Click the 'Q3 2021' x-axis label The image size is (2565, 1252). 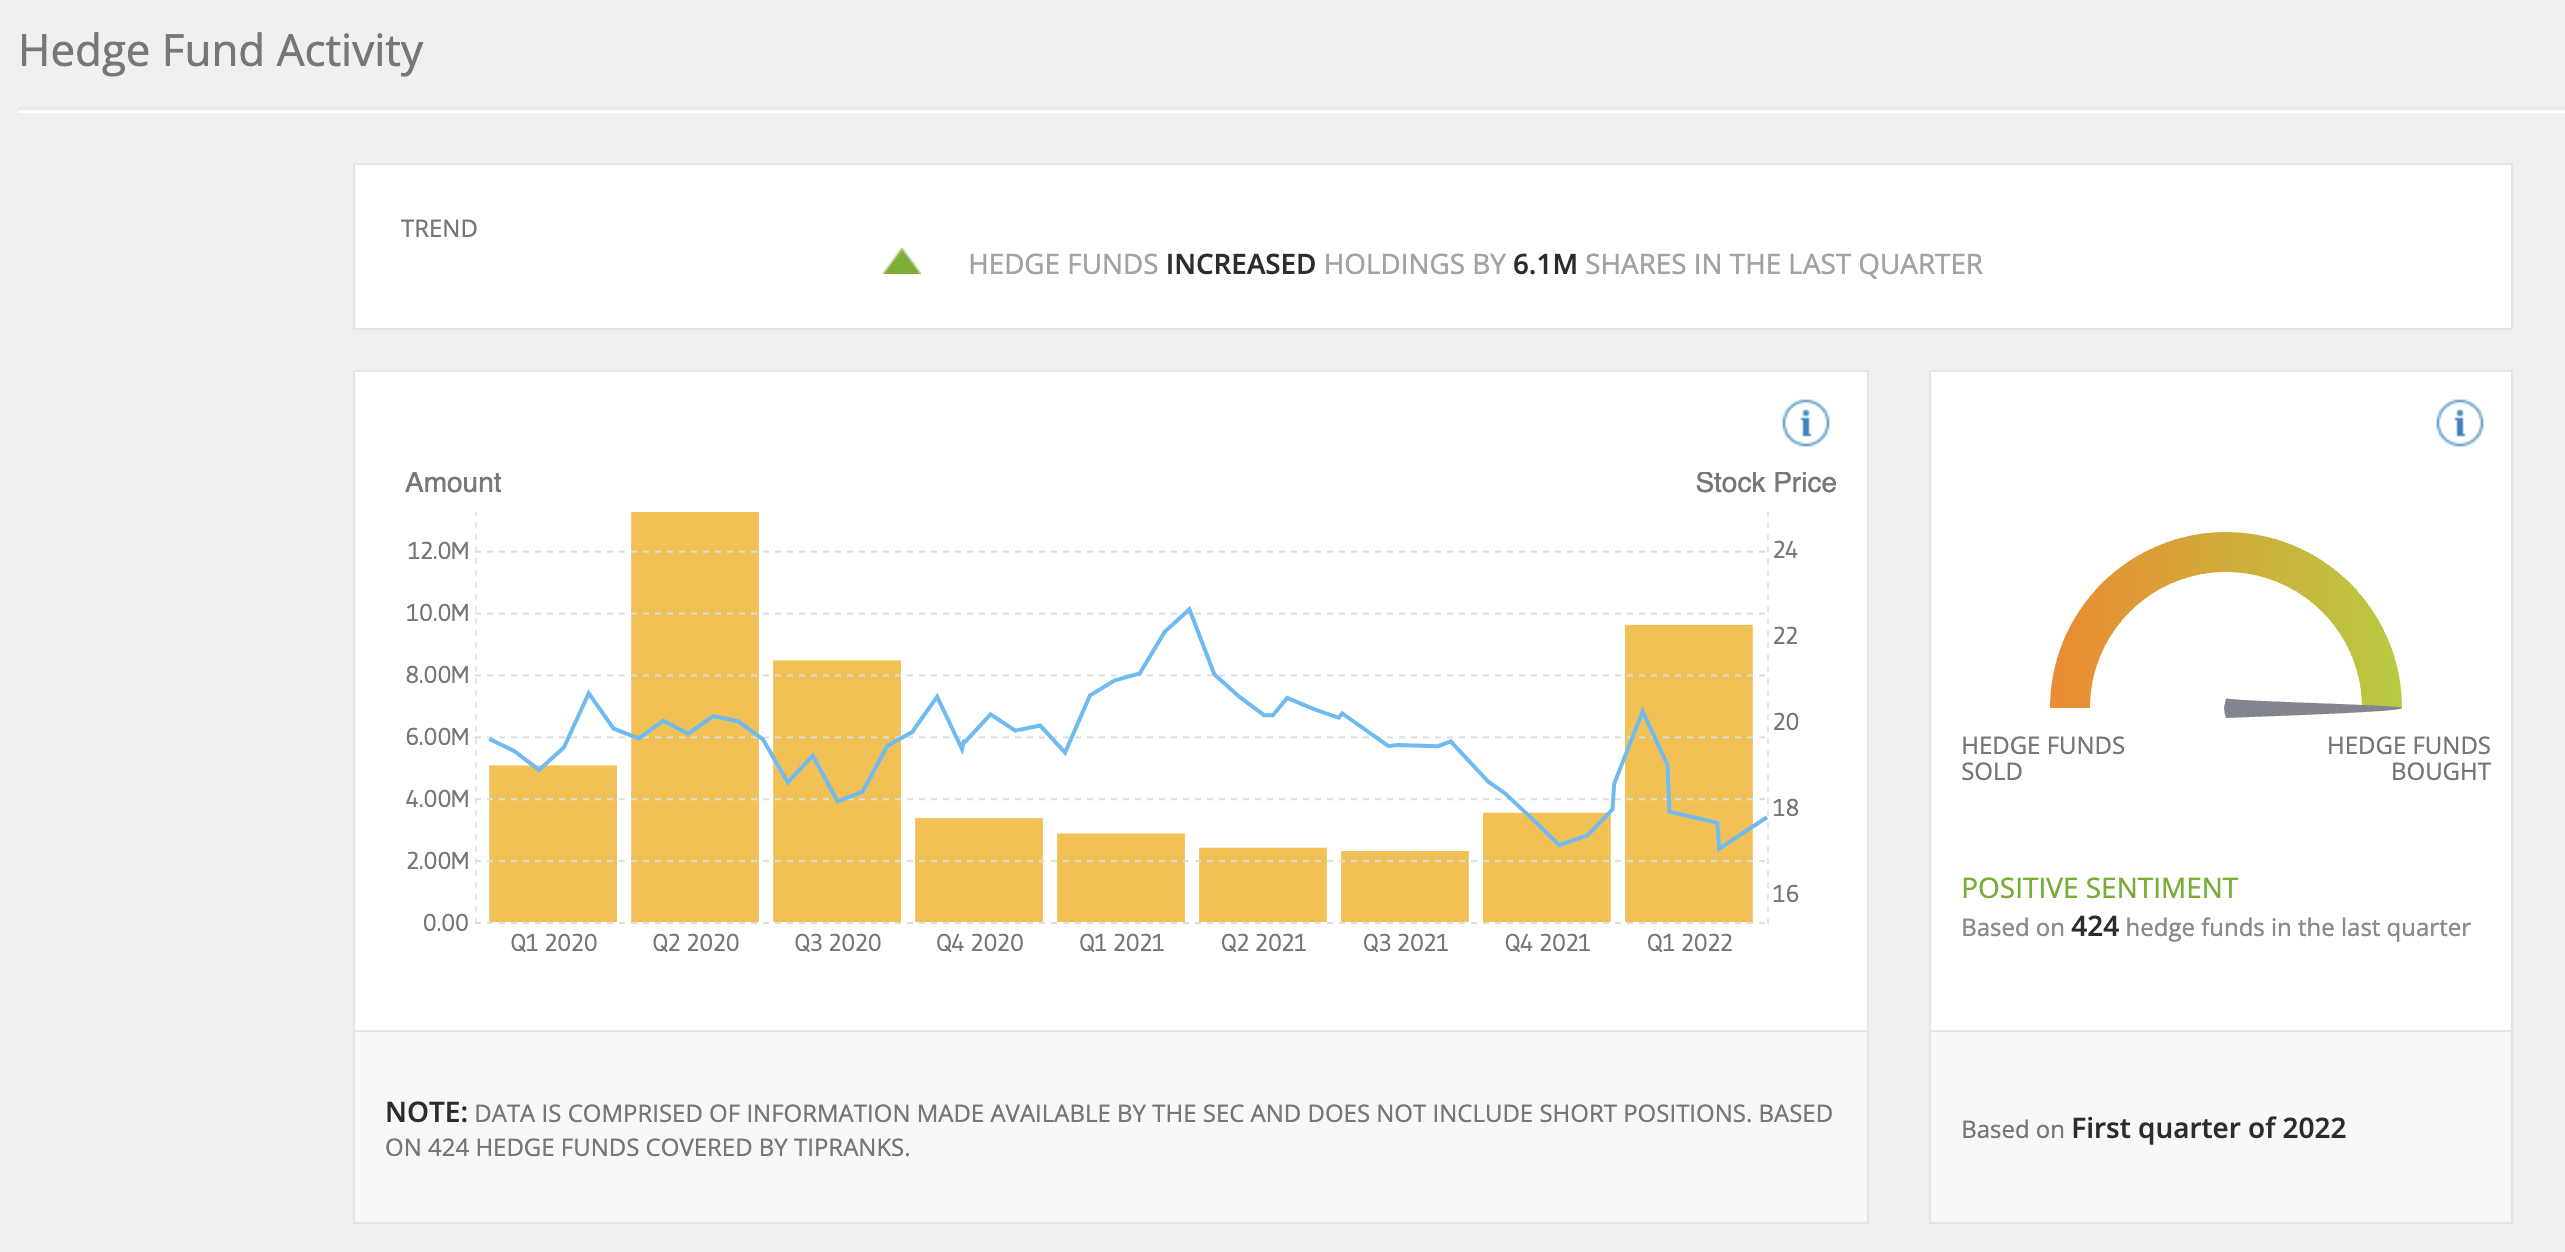pos(1405,943)
